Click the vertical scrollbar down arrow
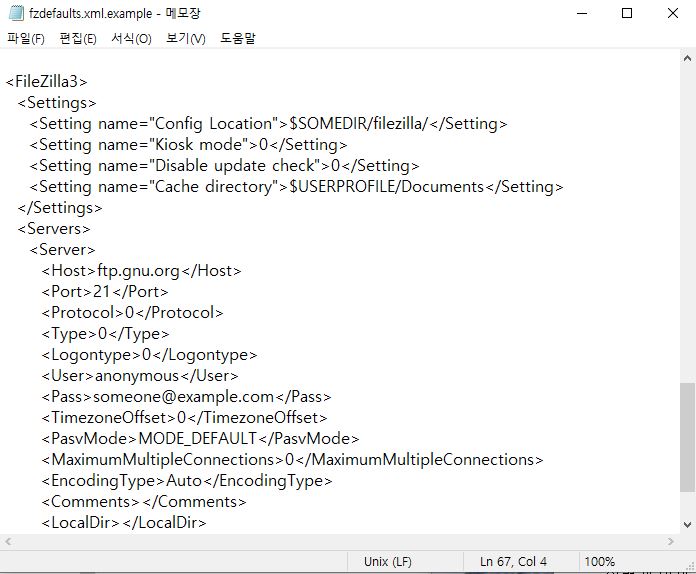Image resolution: width=696 pixels, height=574 pixels. pos(688,525)
